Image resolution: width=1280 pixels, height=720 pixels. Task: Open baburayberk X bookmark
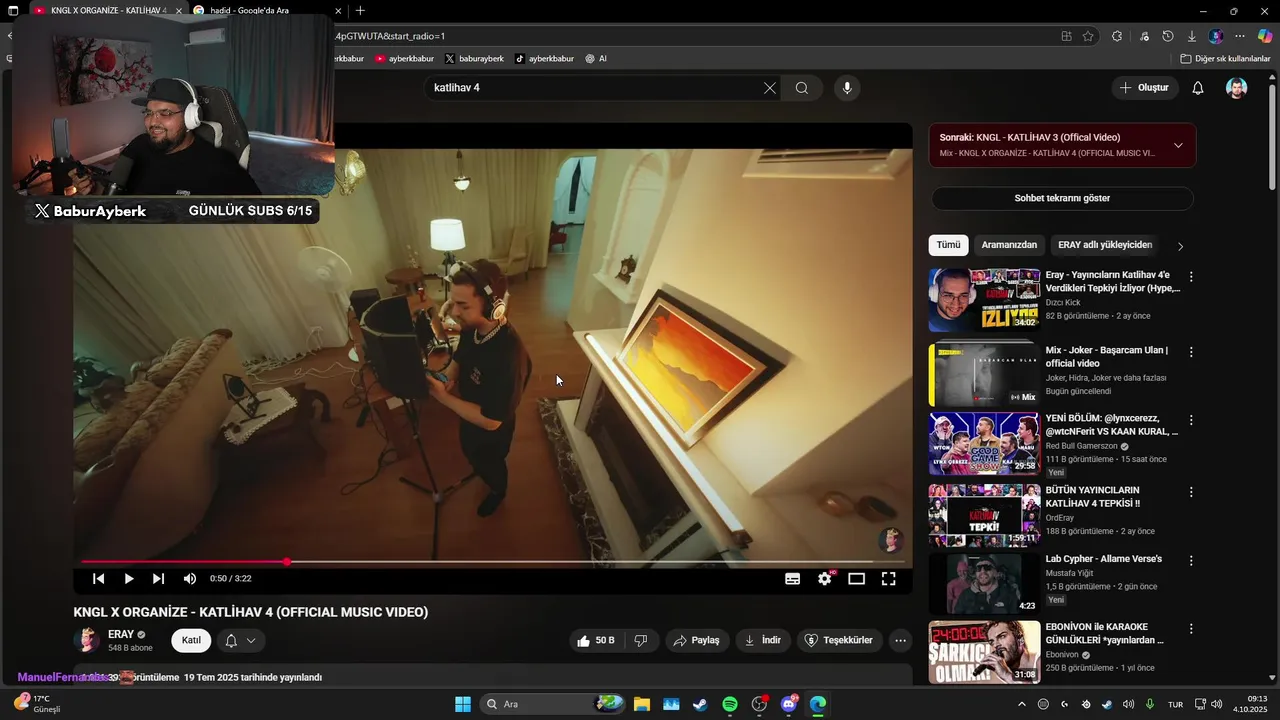click(x=474, y=58)
